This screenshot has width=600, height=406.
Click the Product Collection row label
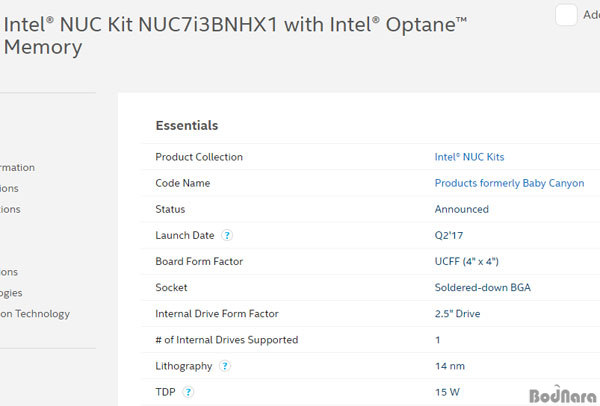point(199,157)
